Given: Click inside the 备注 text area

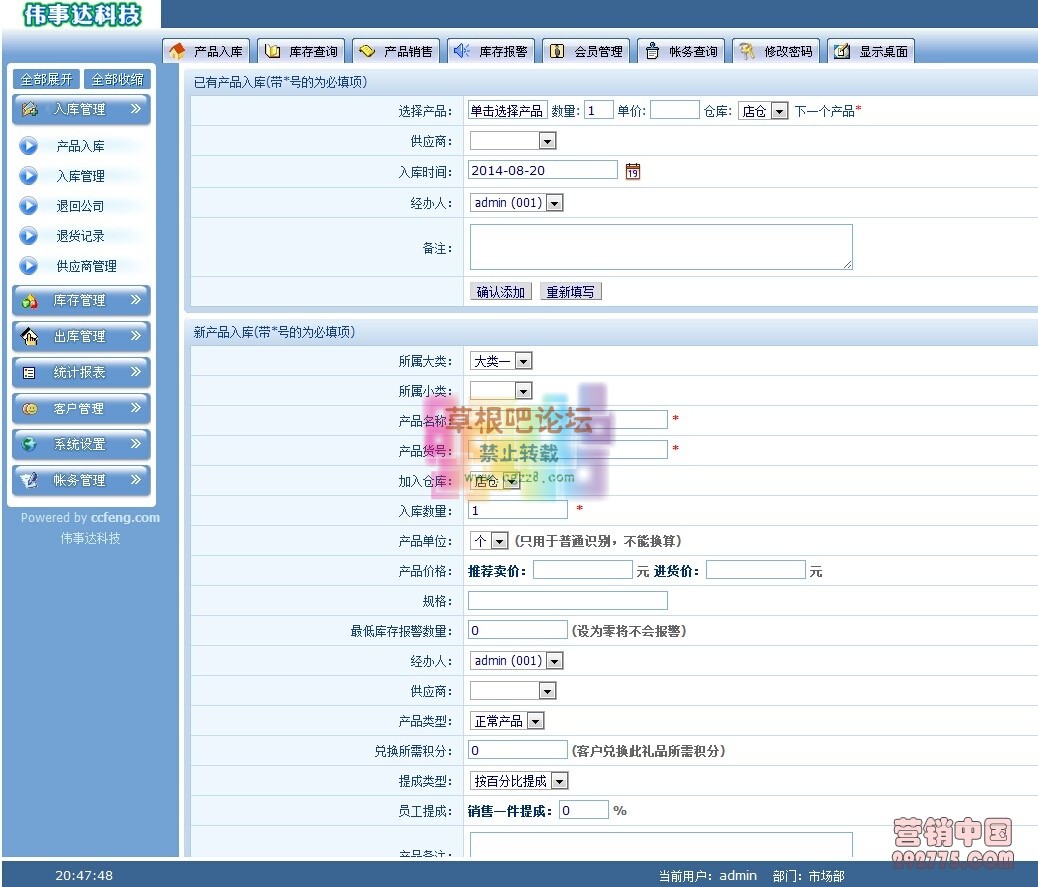Looking at the screenshot, I should 660,246.
